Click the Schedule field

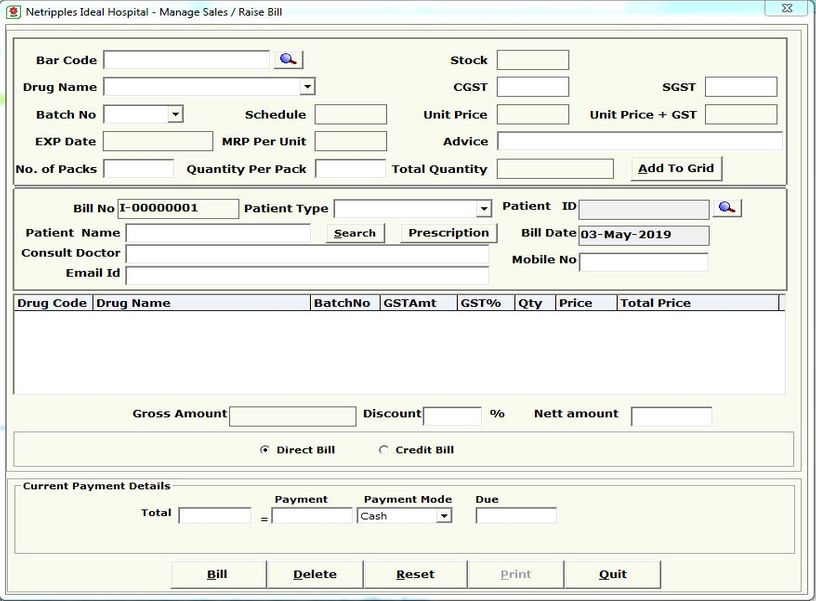351,114
